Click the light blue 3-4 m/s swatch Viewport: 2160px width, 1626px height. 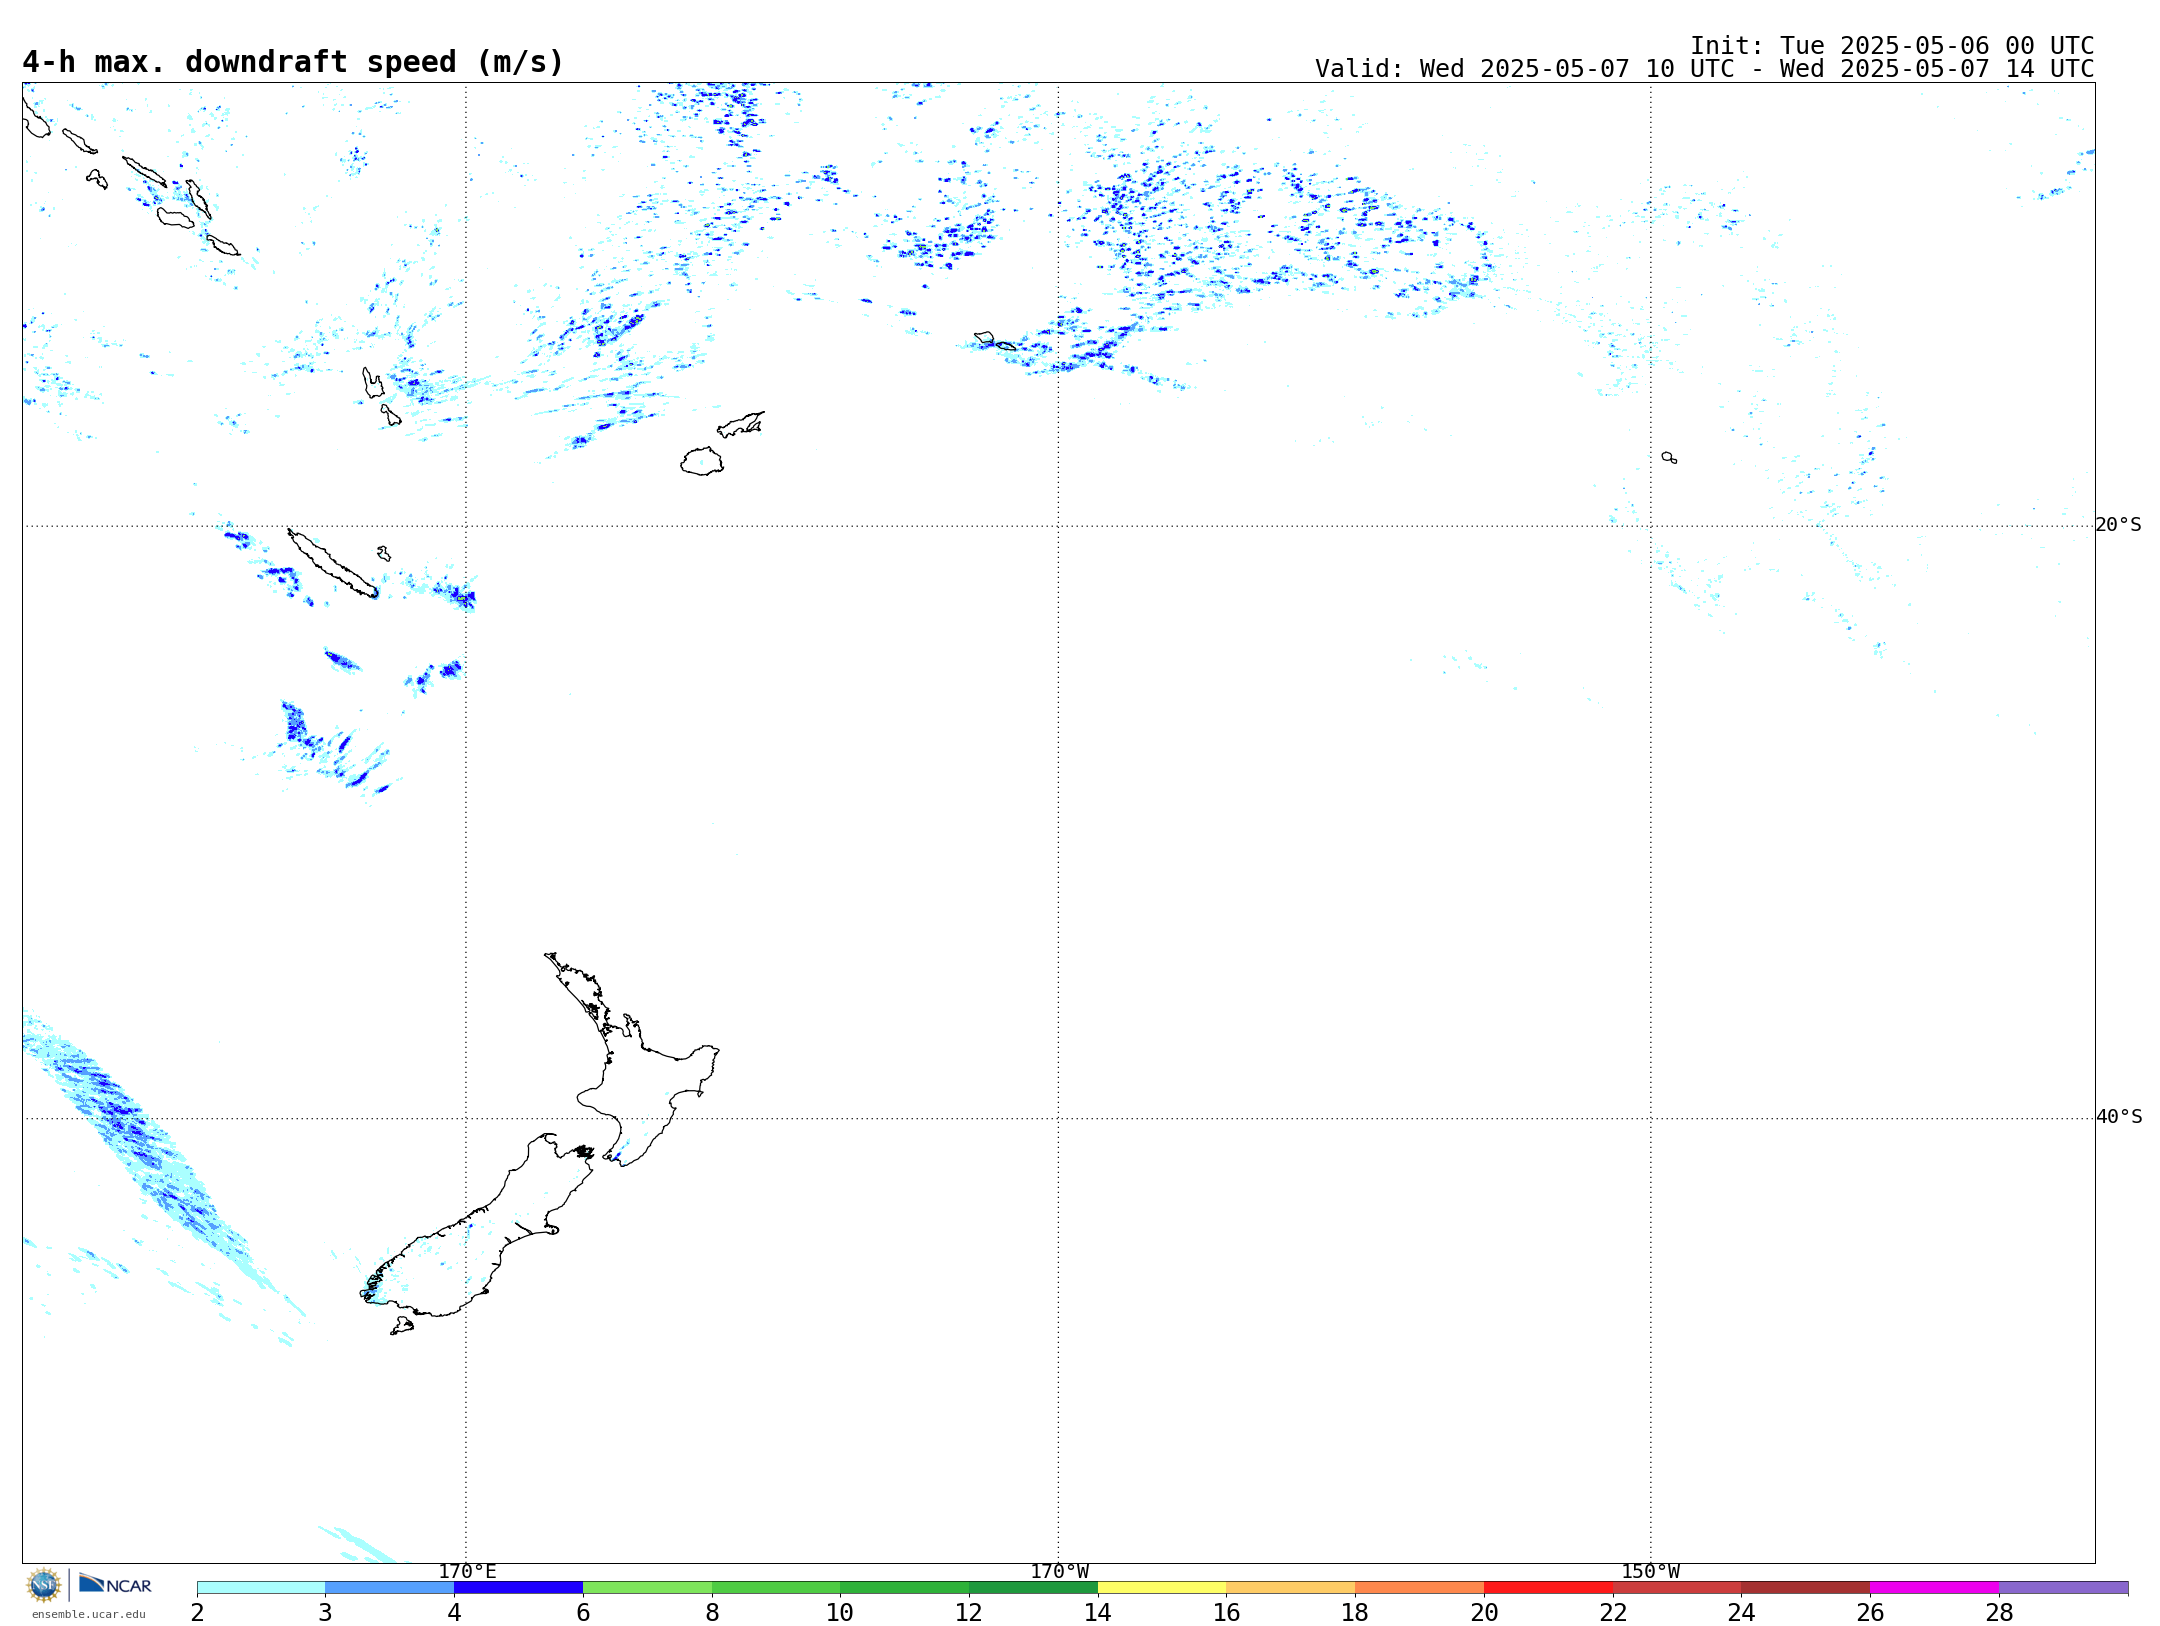click(389, 1588)
